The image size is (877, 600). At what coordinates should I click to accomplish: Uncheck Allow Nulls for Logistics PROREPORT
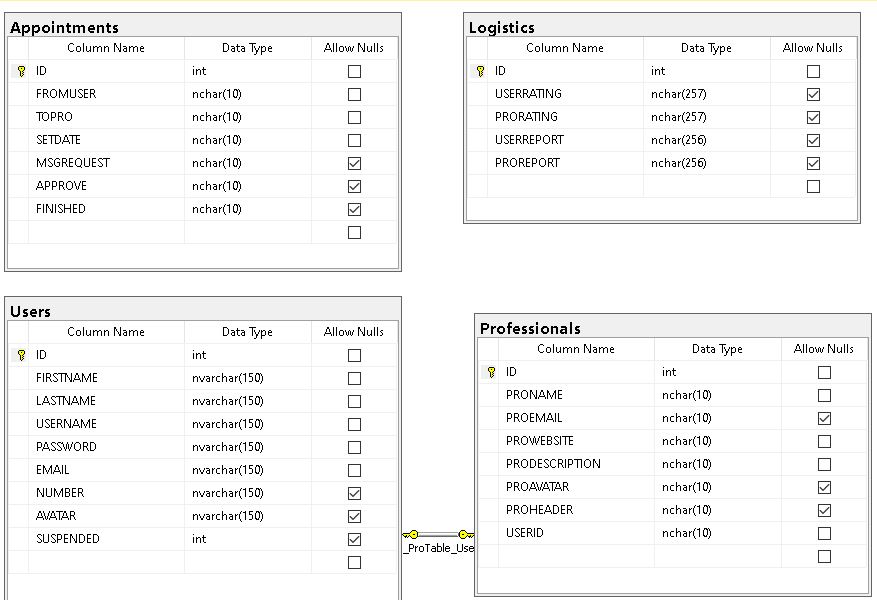coord(813,163)
